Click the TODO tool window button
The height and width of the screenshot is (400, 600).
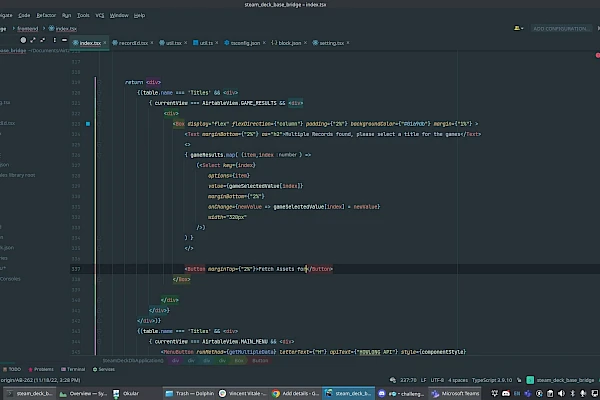(13, 369)
